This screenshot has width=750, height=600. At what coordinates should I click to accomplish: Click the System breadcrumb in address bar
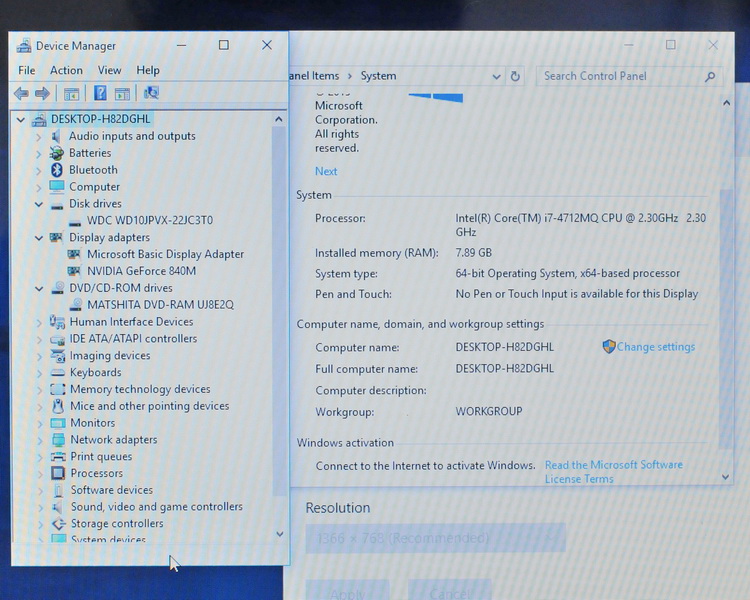[378, 76]
